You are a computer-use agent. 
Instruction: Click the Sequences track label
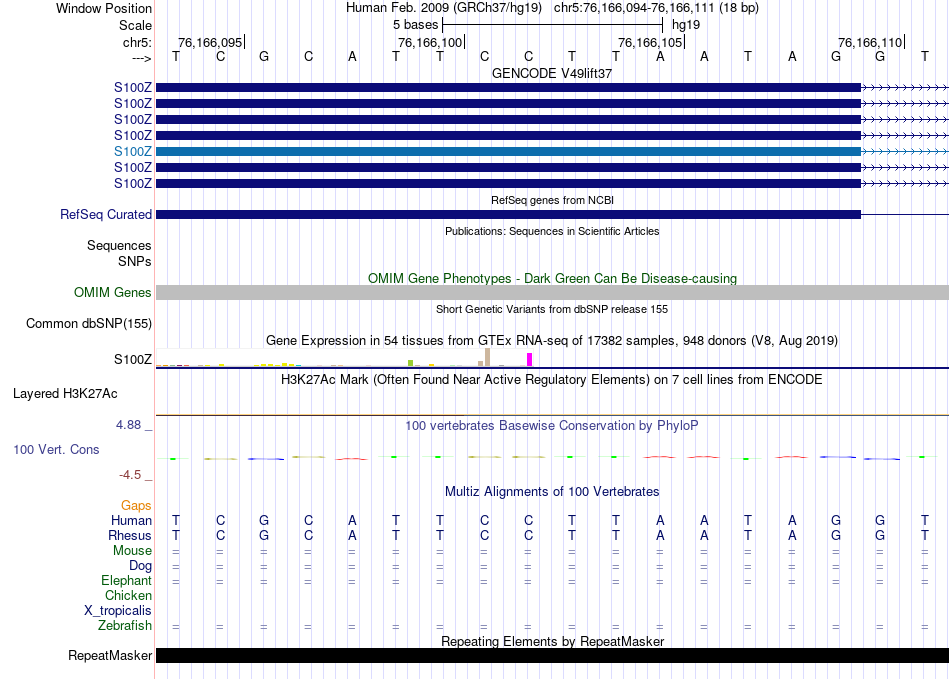pos(119,245)
